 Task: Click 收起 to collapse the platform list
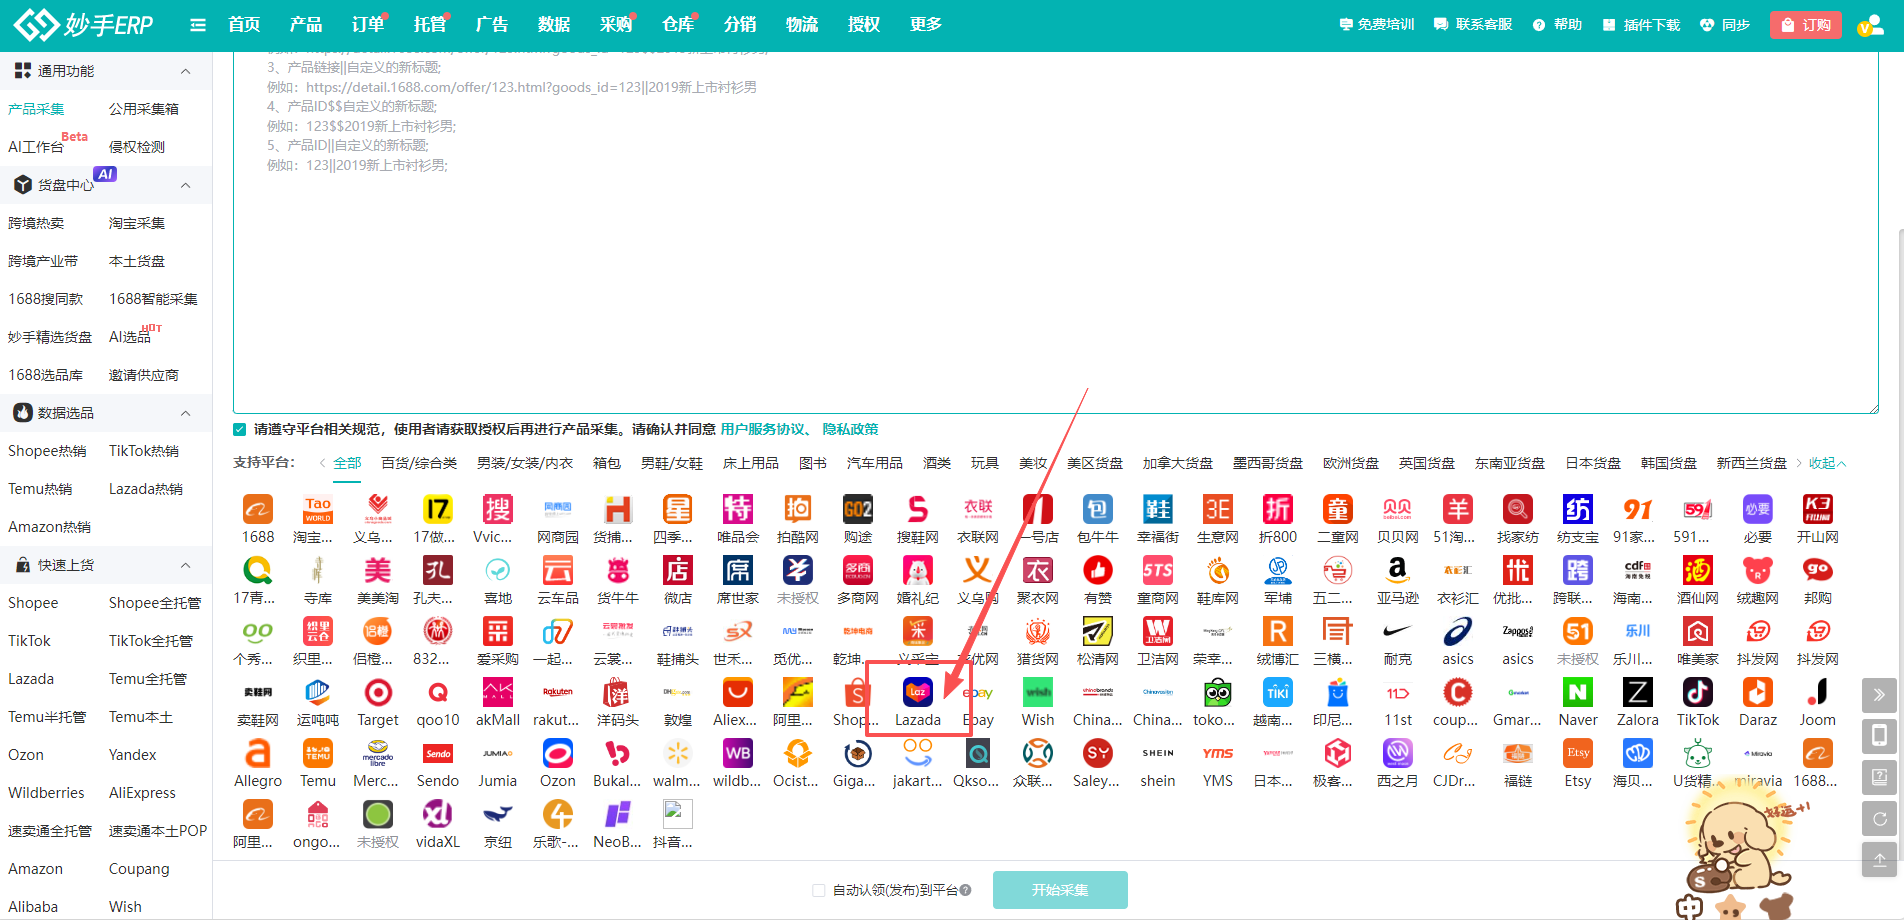pos(1828,463)
